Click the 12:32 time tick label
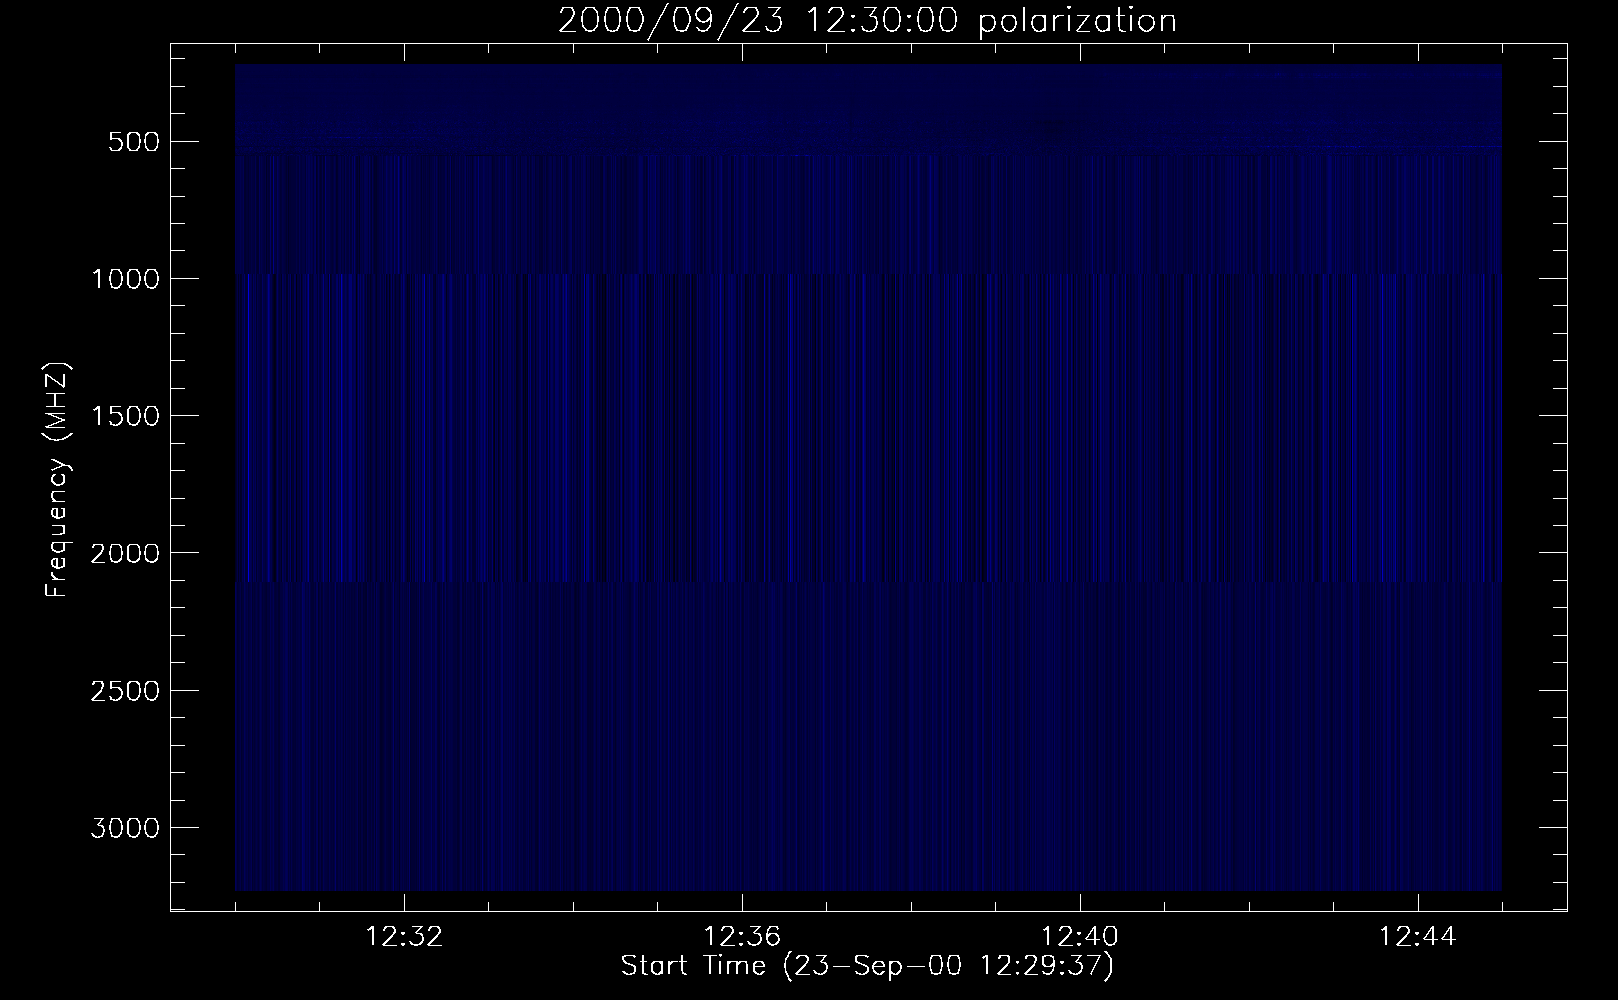This screenshot has width=1618, height=1000. point(404,937)
